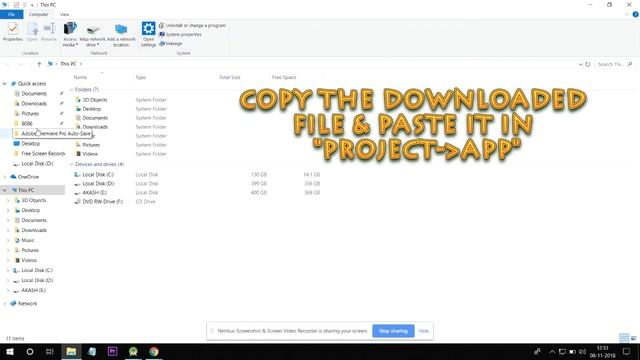Collapse the Folders (7) group
640x360 pixels.
[x=71, y=89]
